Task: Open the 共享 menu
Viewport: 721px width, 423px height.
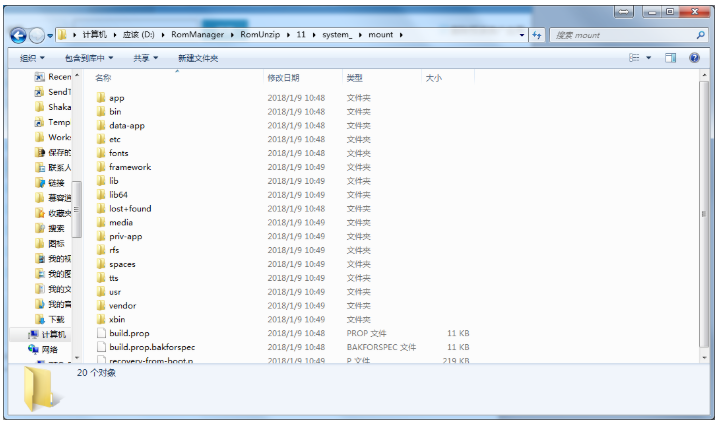Action: [x=145, y=58]
